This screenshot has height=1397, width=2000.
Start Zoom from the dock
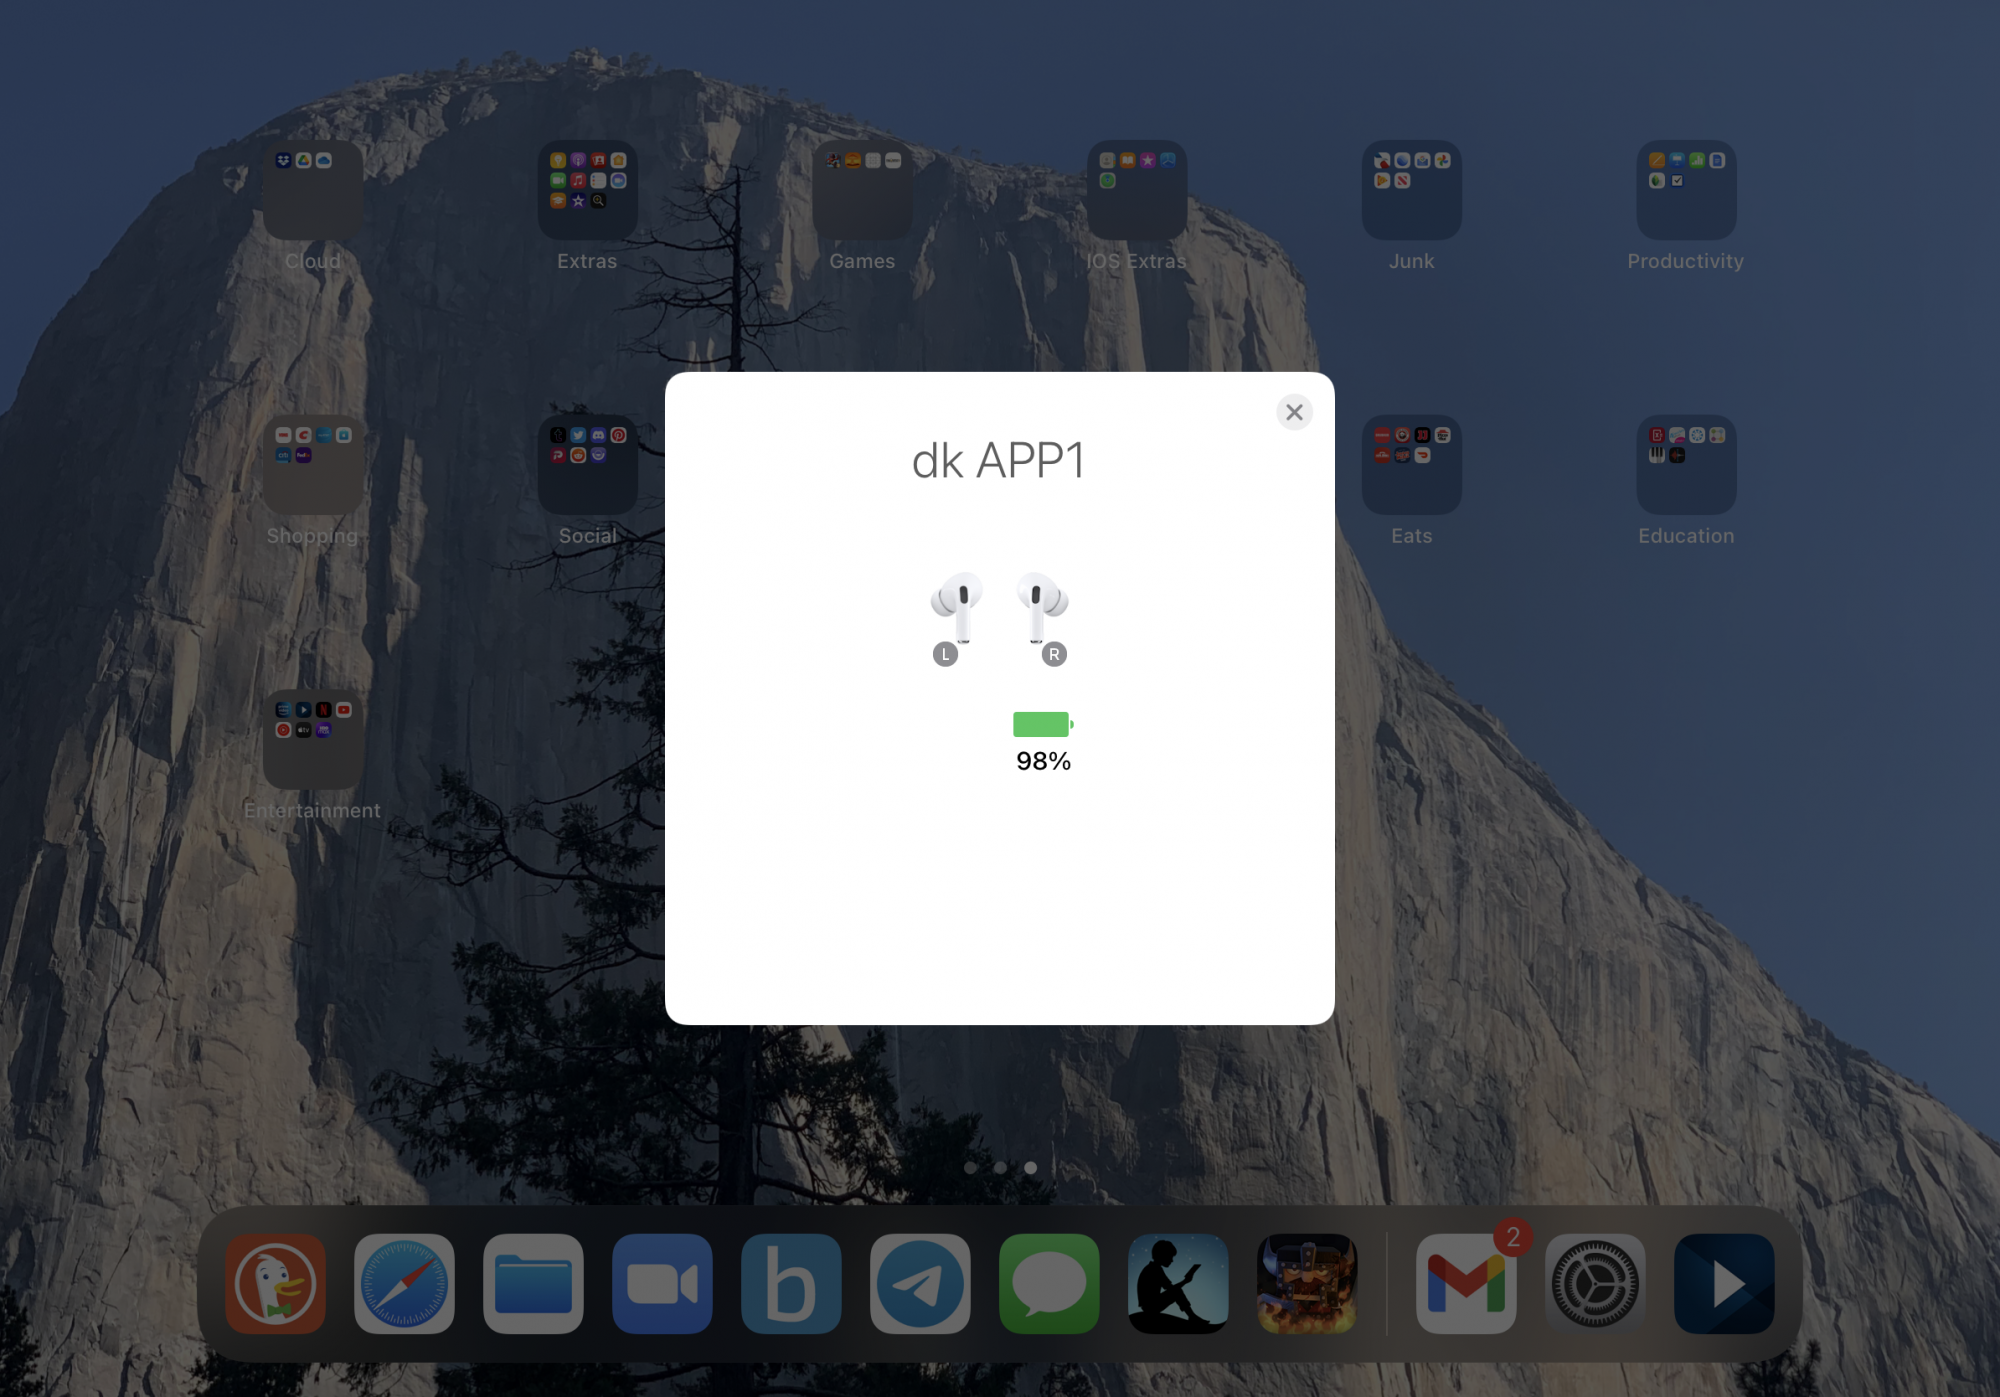coord(662,1283)
